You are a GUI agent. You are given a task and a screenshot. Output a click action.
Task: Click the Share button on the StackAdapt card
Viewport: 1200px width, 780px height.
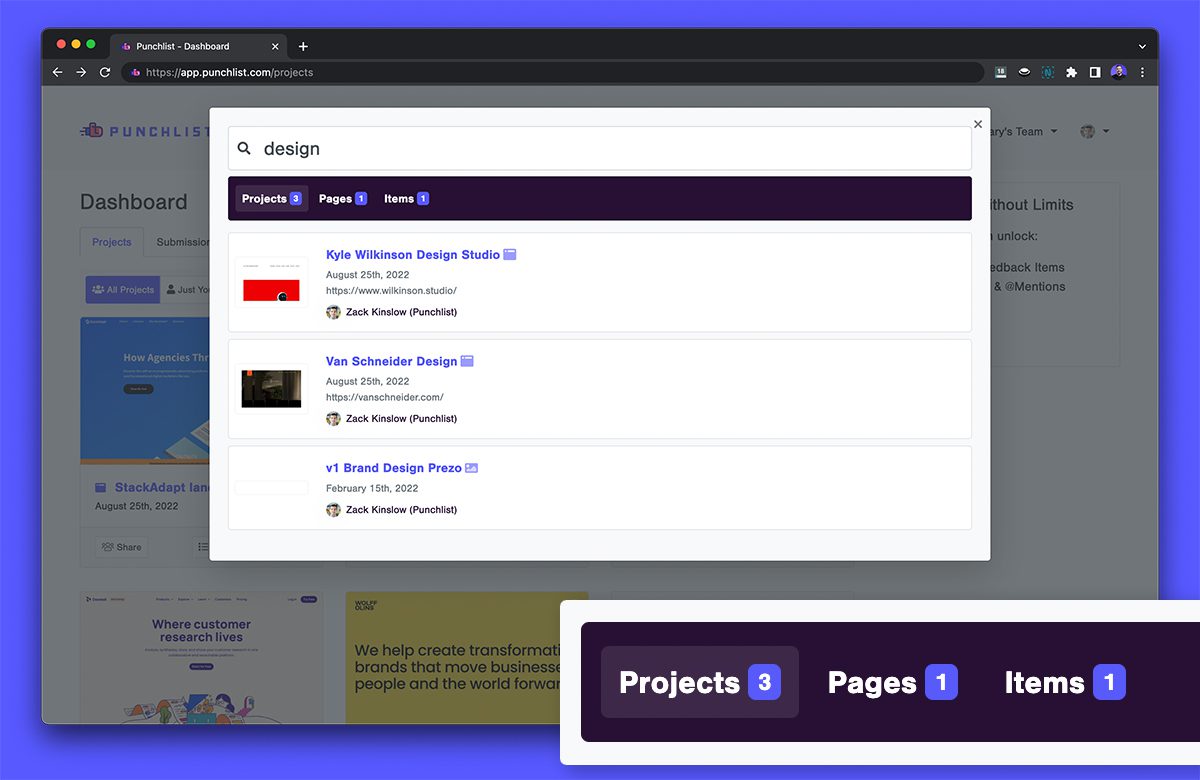pos(121,547)
